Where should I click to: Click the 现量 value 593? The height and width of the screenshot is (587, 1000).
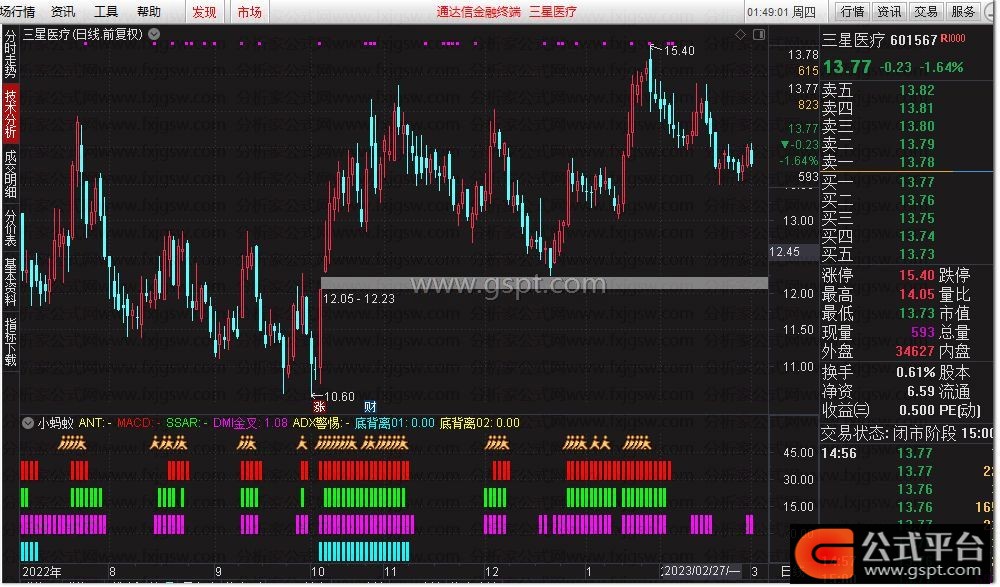point(923,332)
